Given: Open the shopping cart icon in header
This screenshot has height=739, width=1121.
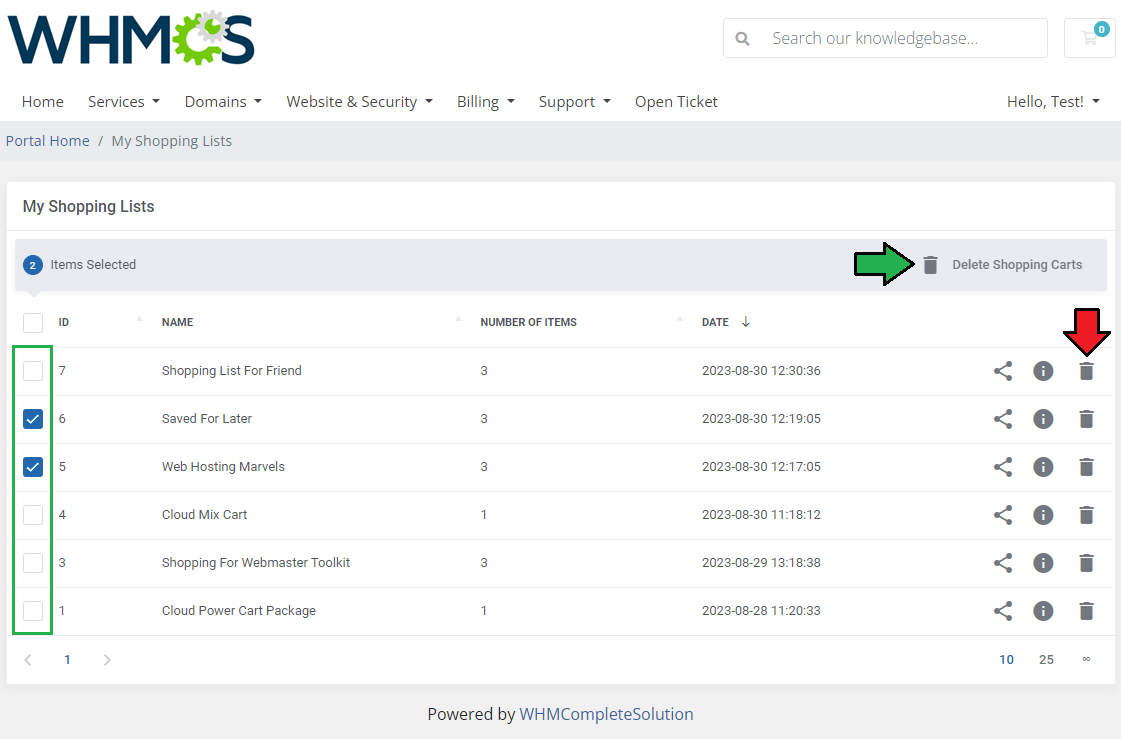Looking at the screenshot, I should click(1090, 38).
